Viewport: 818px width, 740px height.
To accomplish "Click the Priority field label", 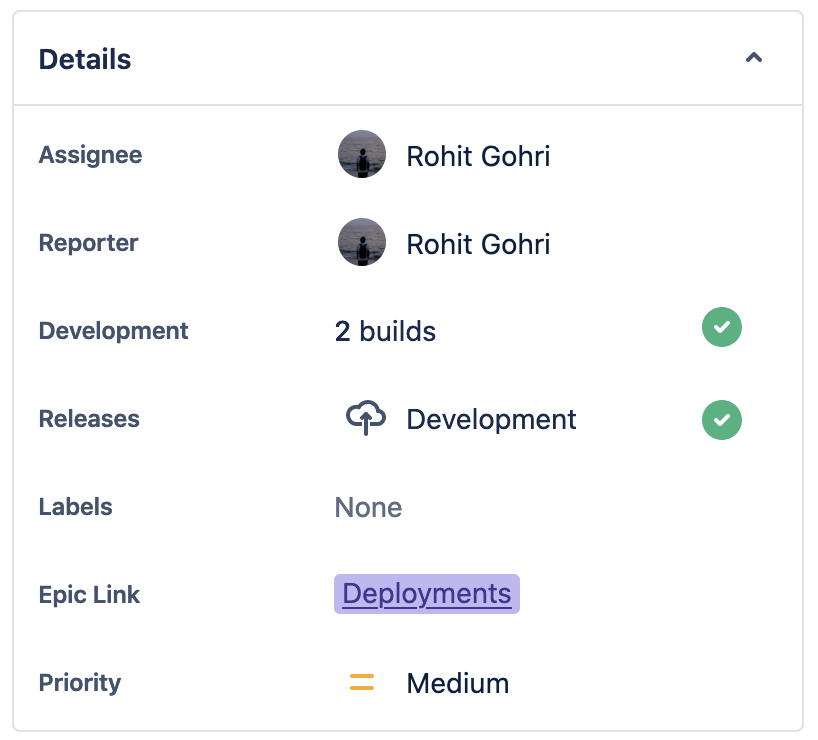I will pyautogui.click(x=80, y=683).
